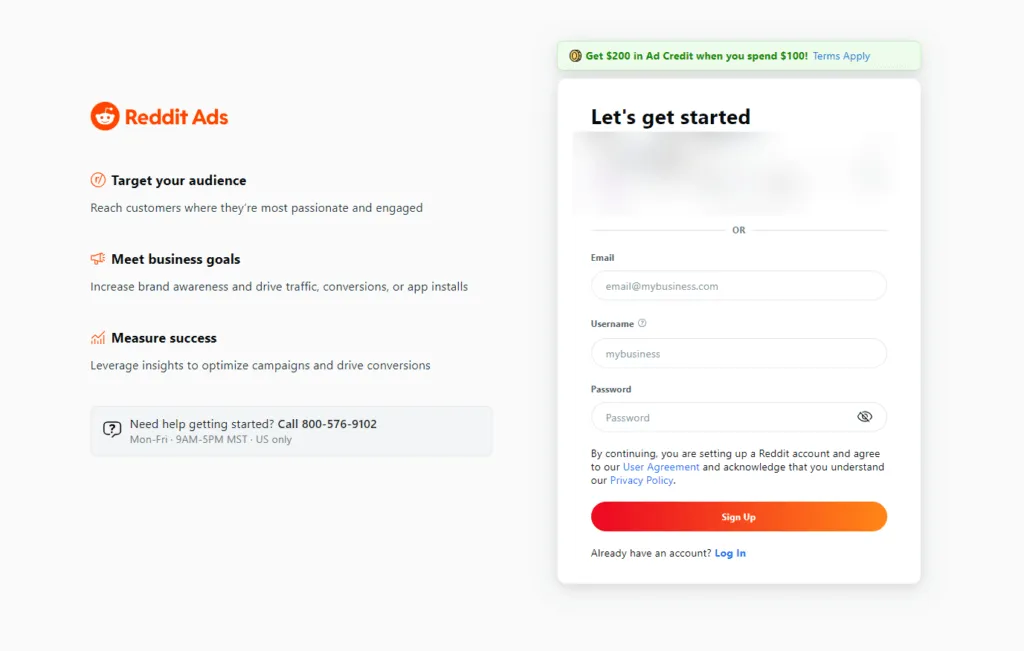Click the megaphone icon beside Meet business goals

tap(98, 259)
